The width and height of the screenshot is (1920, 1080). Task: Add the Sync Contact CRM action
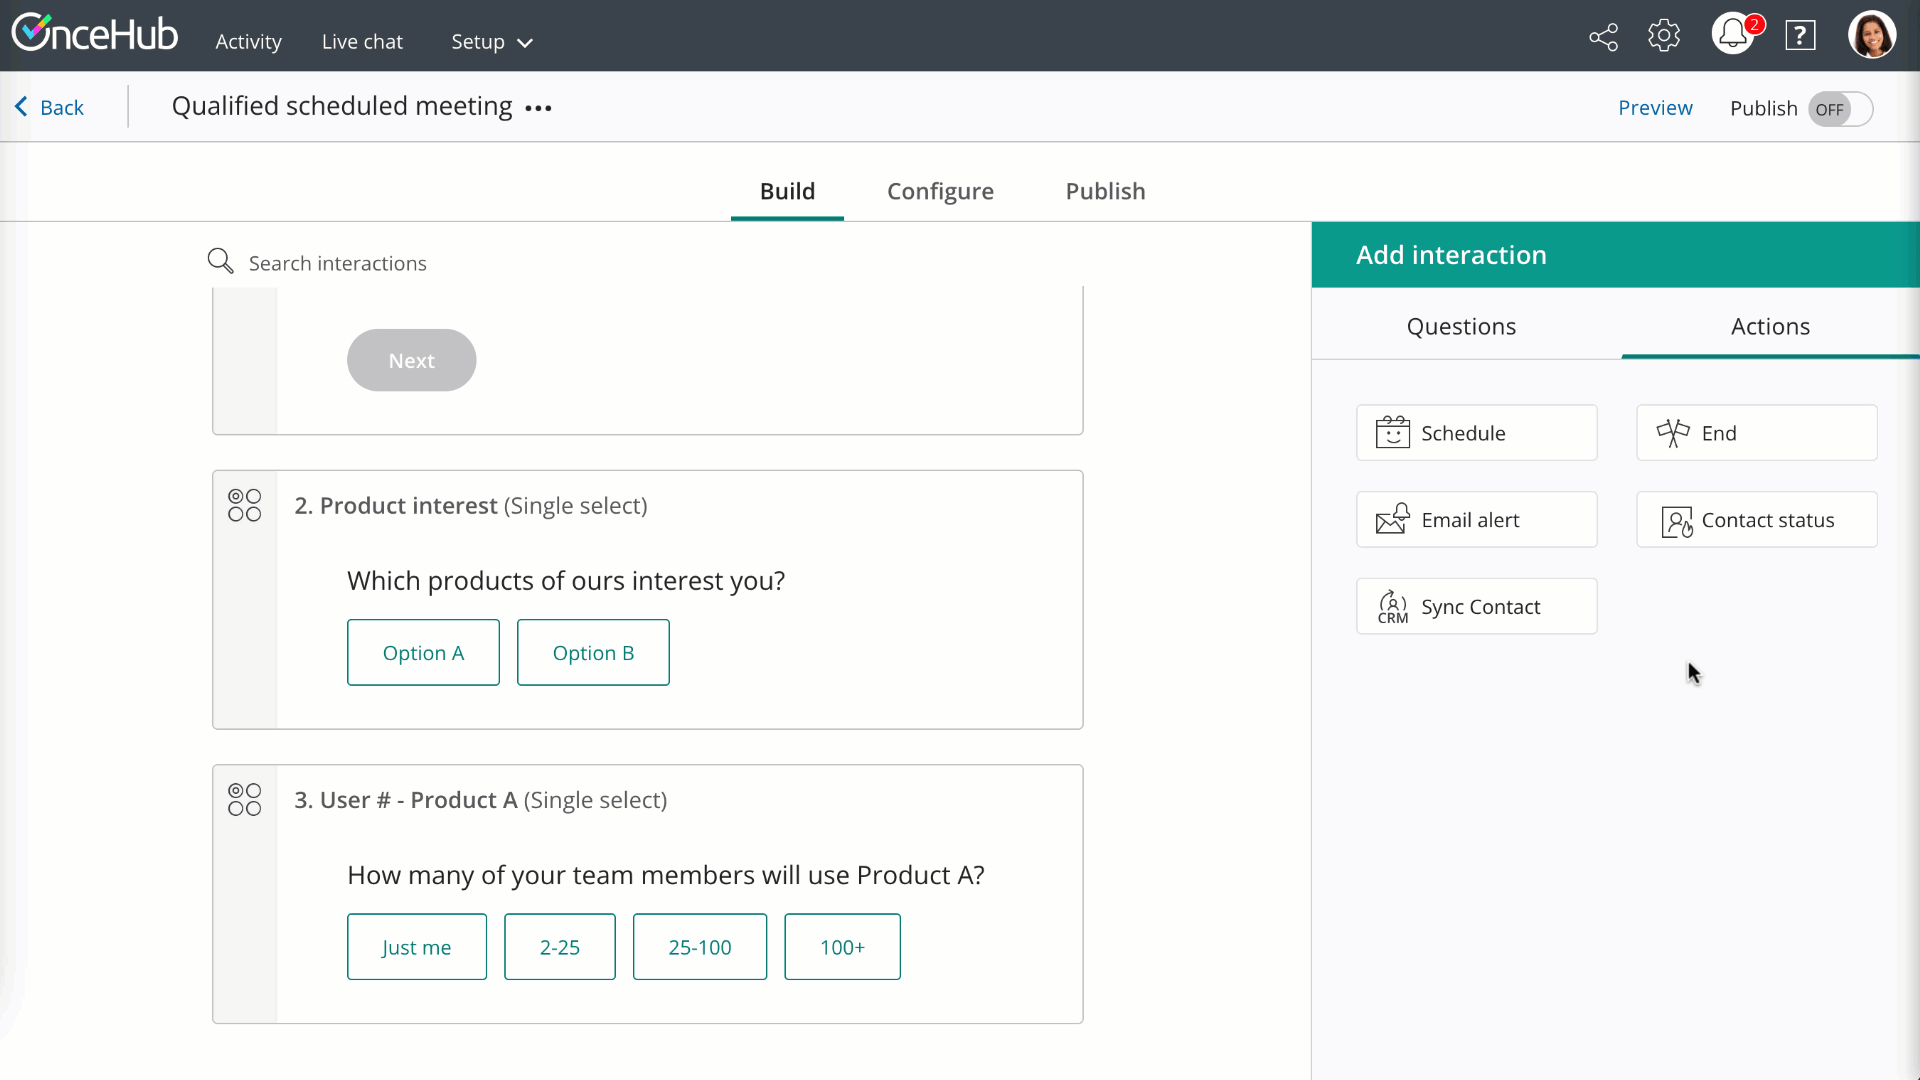[x=1476, y=607]
